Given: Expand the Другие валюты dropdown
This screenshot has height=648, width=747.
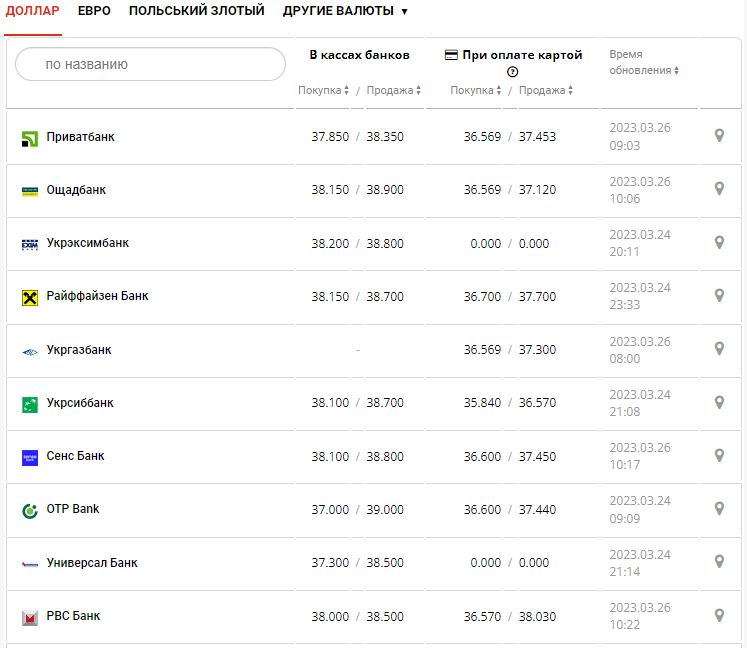Looking at the screenshot, I should [x=345, y=11].
